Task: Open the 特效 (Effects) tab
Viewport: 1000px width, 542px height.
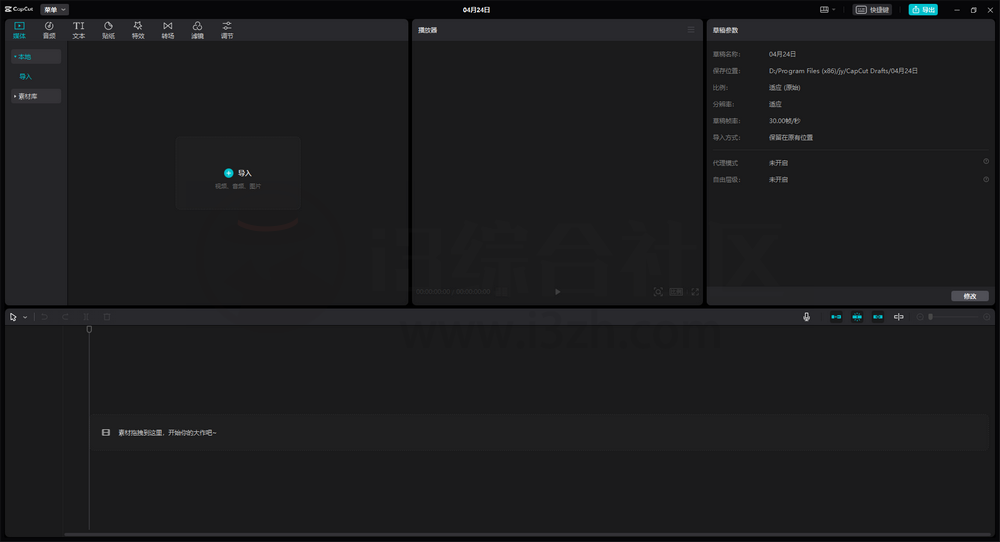Action: click(x=138, y=30)
